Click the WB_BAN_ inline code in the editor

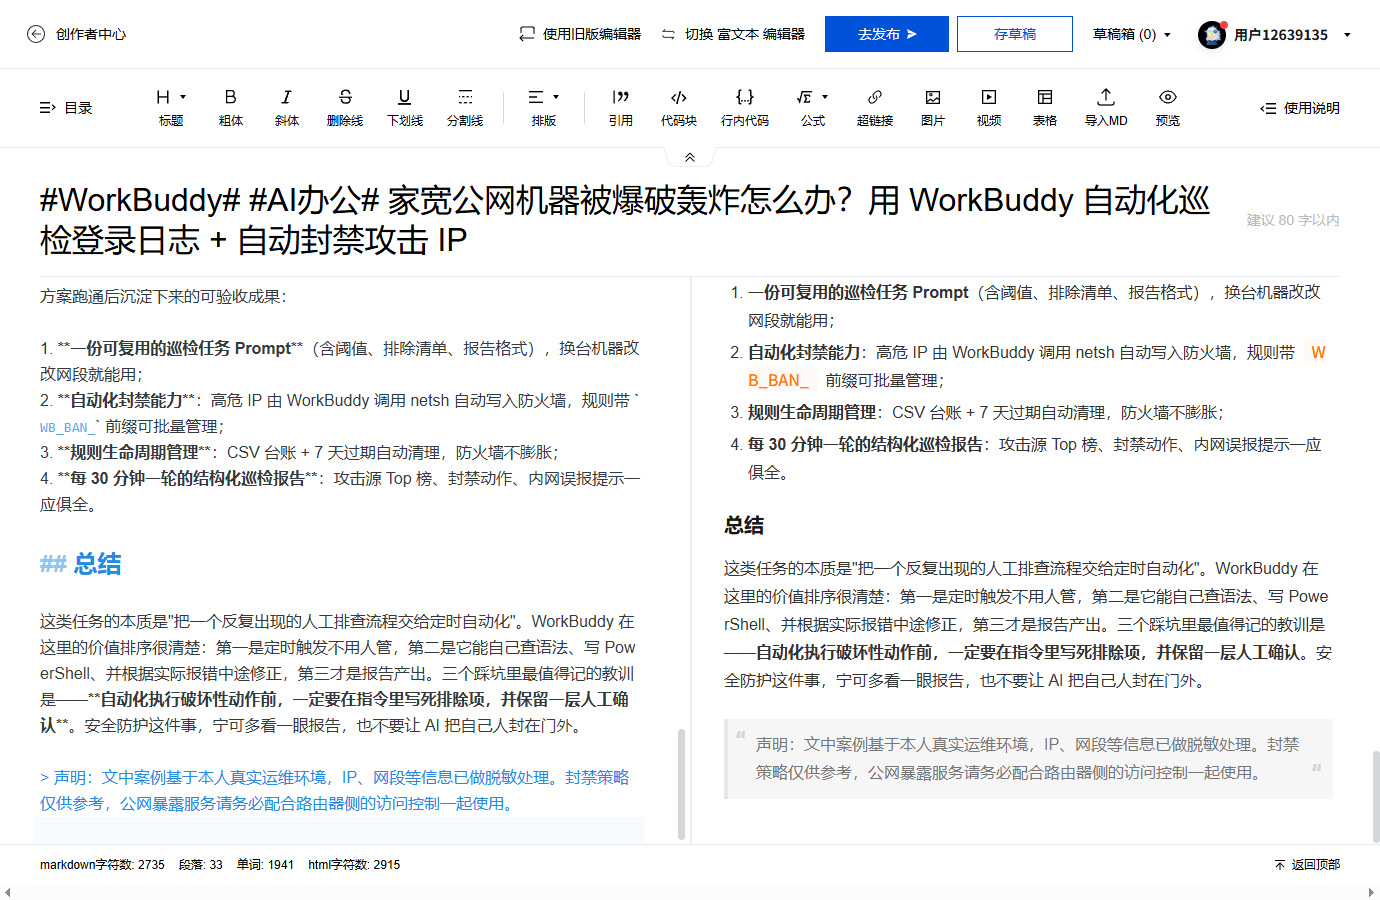click(x=68, y=427)
